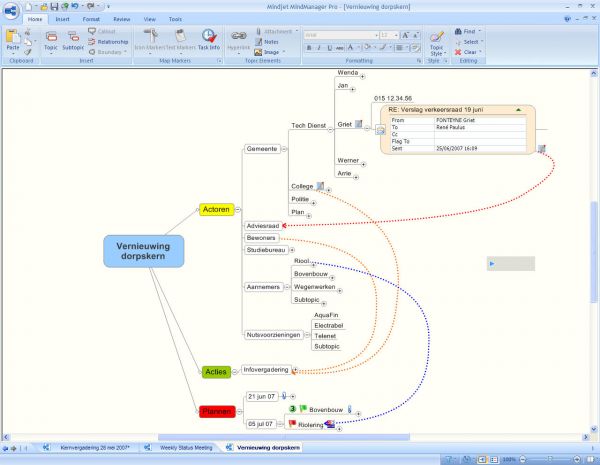
Task: Open the Insert ribbon tab
Action: pos(62,19)
